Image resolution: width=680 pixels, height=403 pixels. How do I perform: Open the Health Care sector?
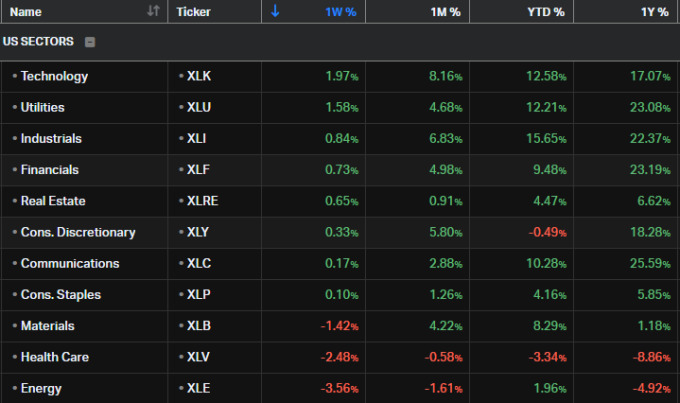pyautogui.click(x=54, y=357)
